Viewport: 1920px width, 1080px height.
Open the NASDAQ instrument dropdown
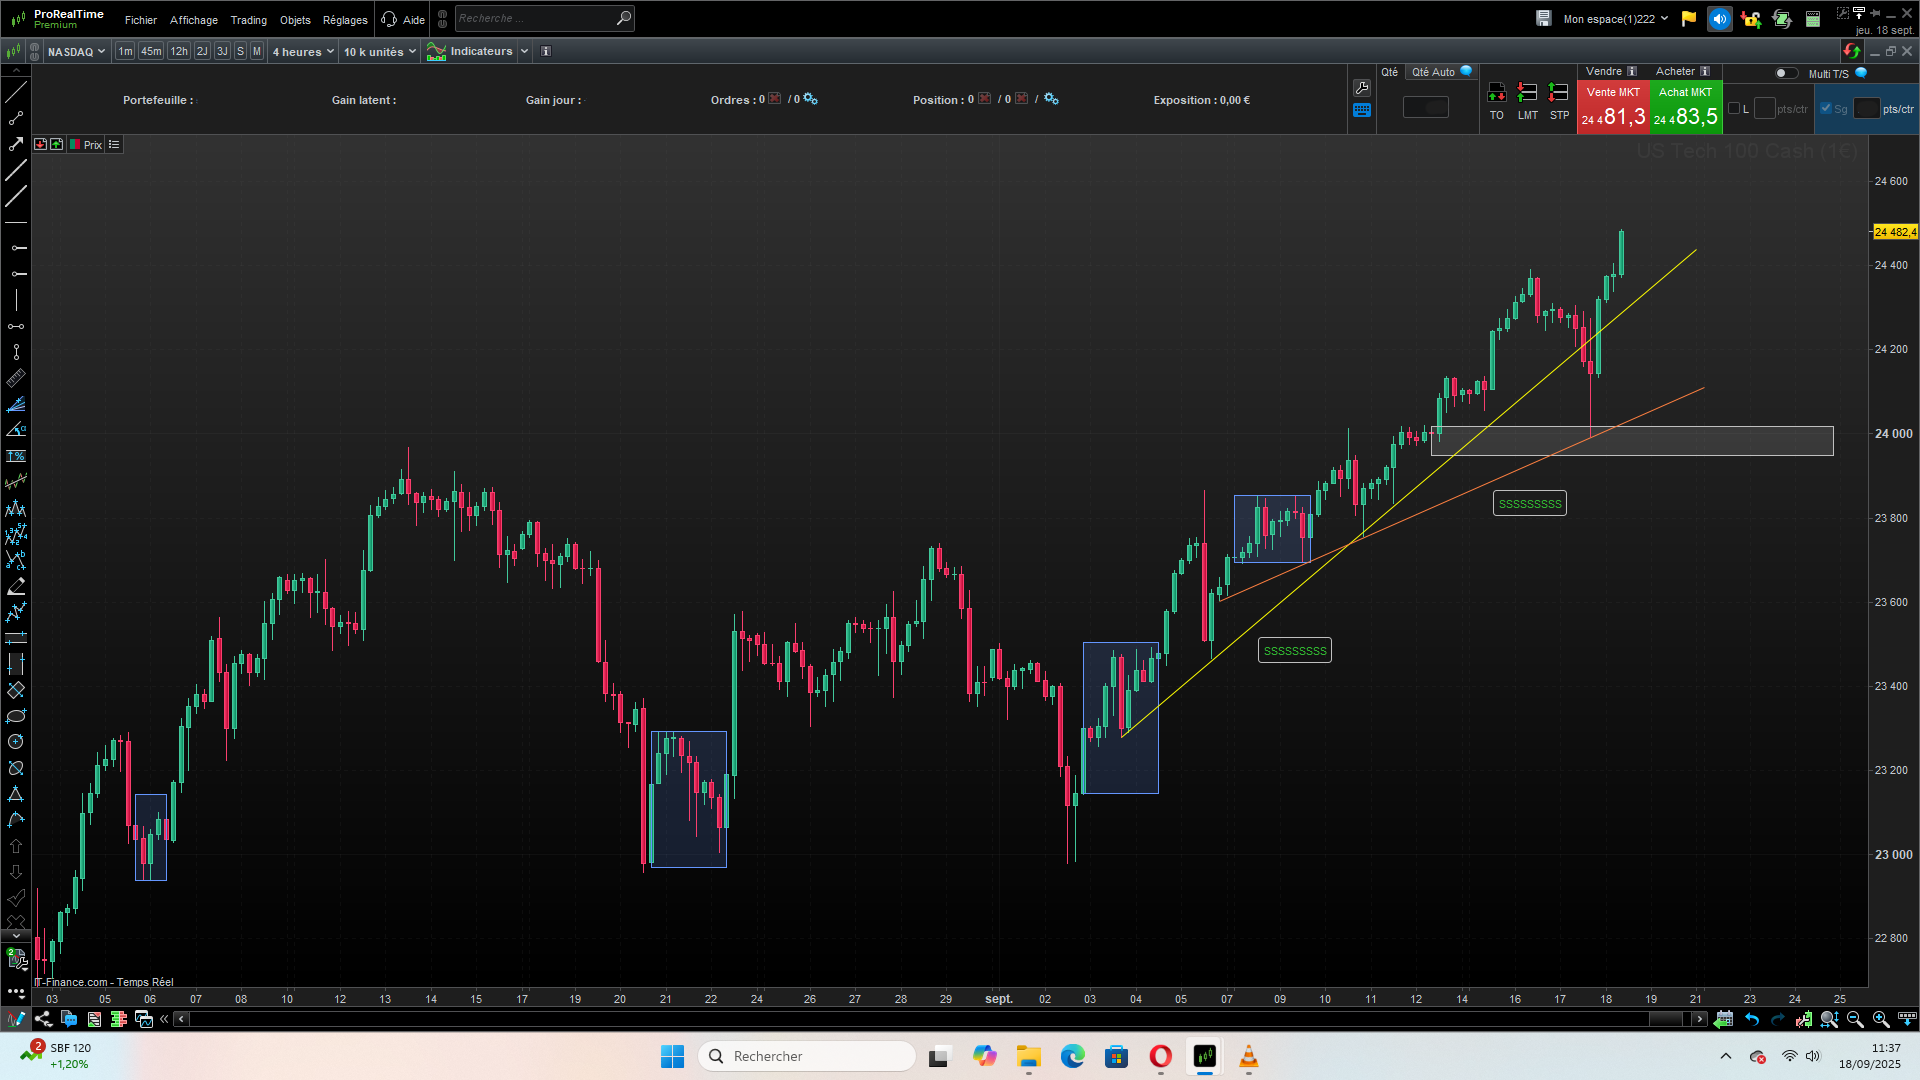[x=76, y=52]
